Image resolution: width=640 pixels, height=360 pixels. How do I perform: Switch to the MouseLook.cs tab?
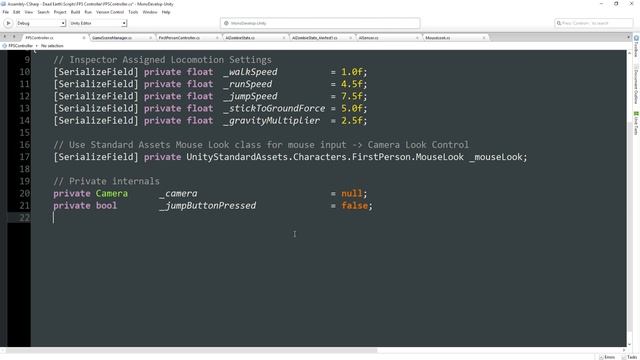[x=456, y=38]
